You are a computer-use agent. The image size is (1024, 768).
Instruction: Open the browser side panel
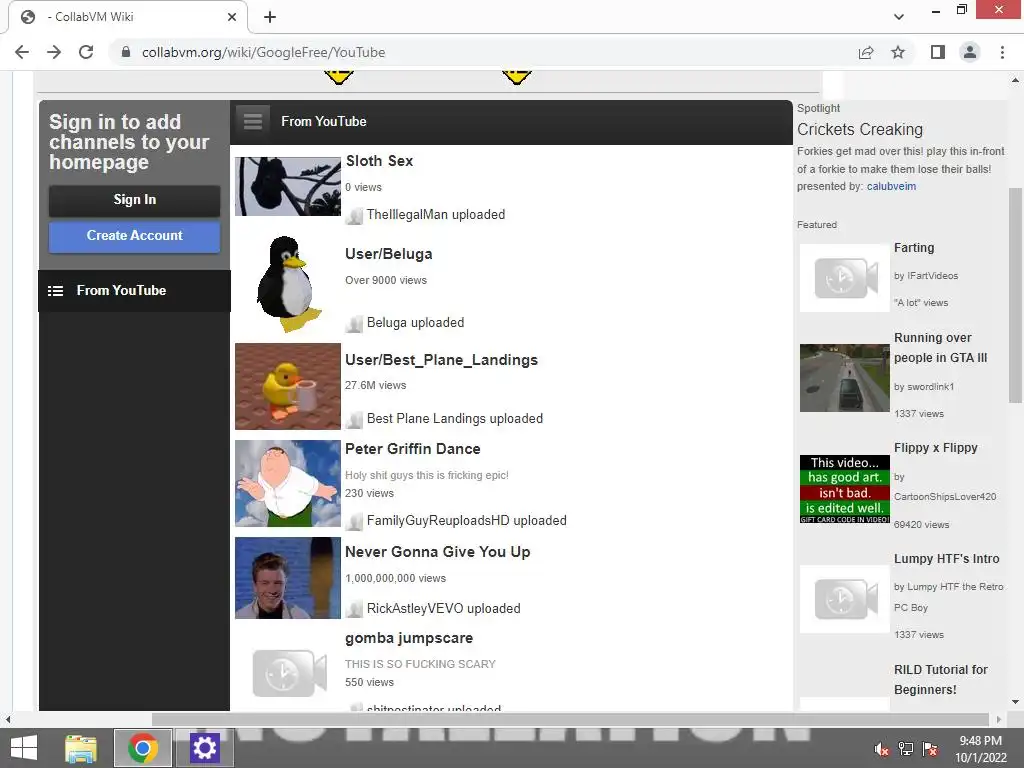[x=938, y=52]
